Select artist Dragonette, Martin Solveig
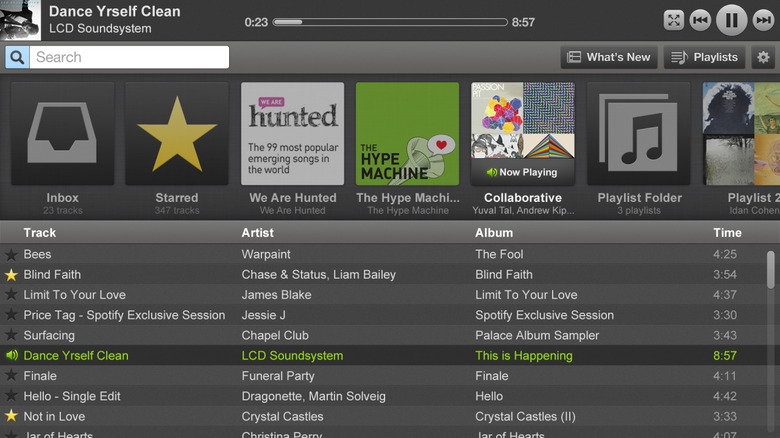 point(313,397)
